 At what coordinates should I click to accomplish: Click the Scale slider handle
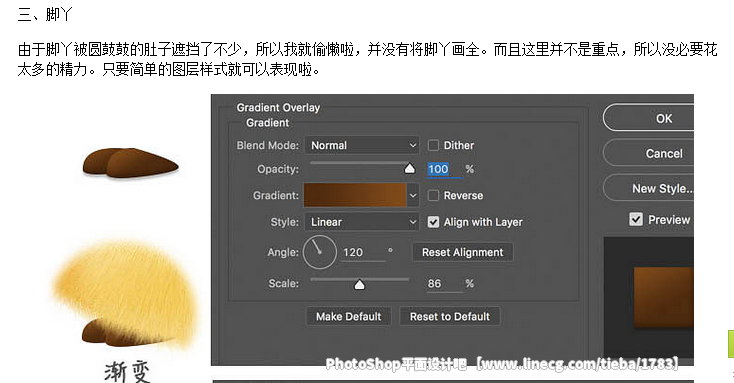coord(359,284)
